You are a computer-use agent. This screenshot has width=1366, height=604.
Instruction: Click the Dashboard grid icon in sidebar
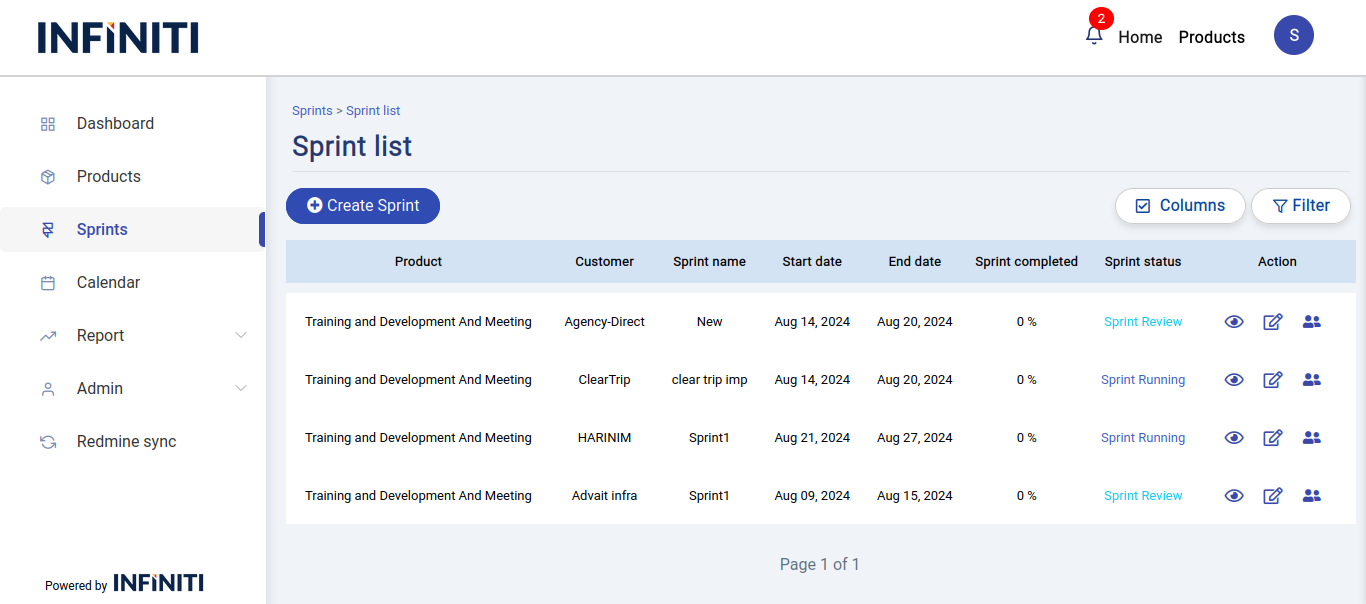click(x=48, y=124)
